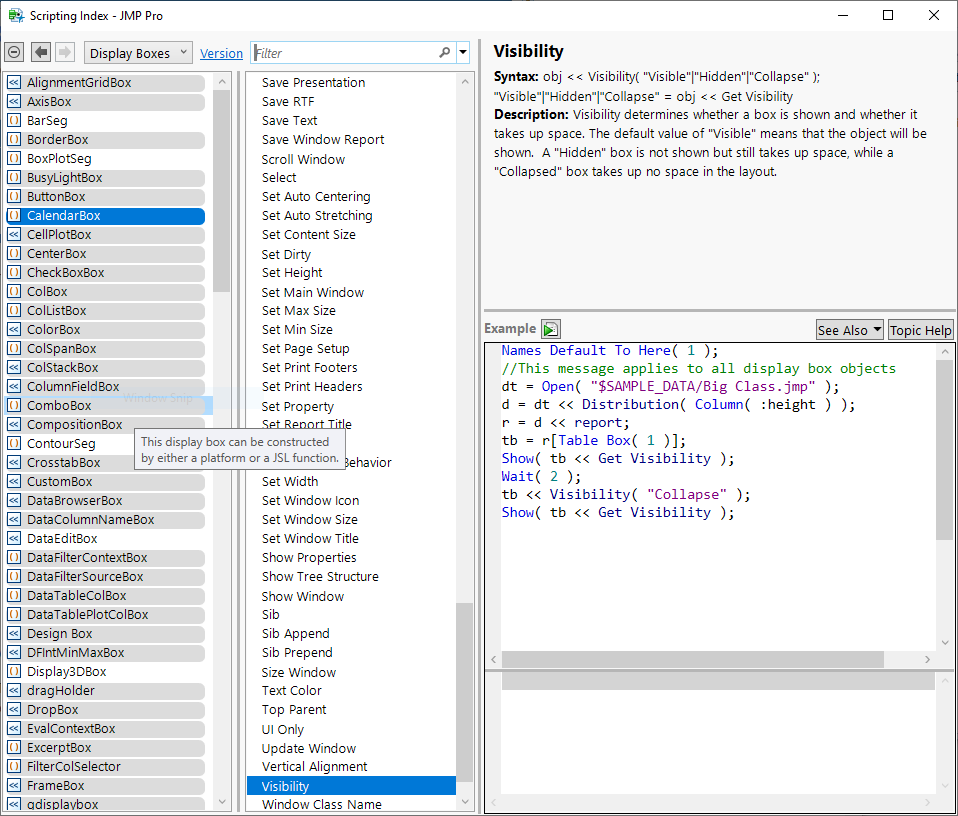Screen dimensions: 958x816
Task: Click the icon next to BarSeg
Action: (14, 121)
